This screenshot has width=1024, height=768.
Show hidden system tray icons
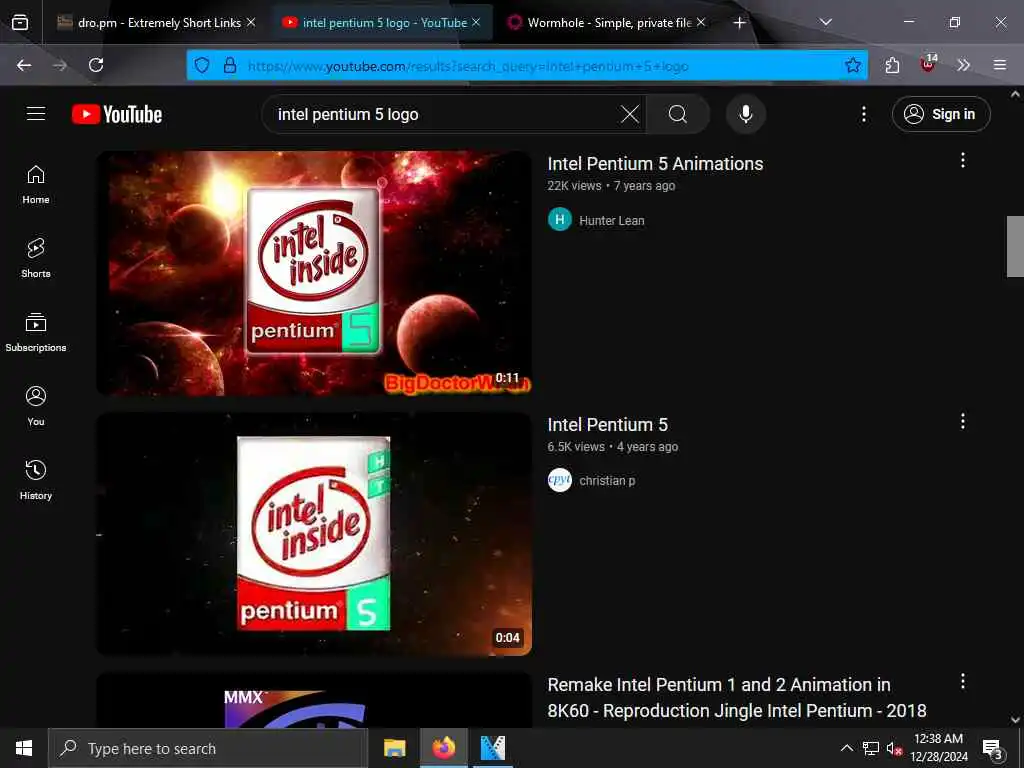846,748
